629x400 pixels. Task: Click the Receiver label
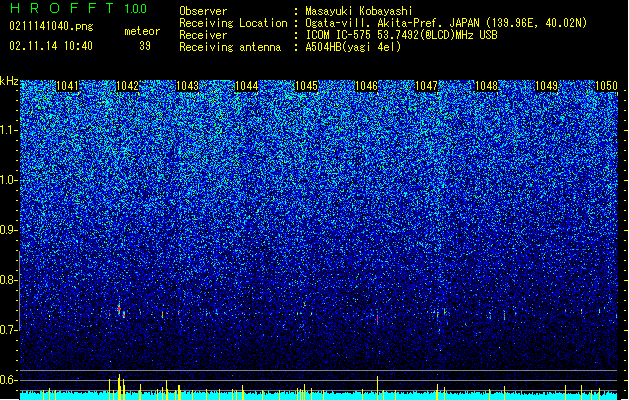point(203,35)
